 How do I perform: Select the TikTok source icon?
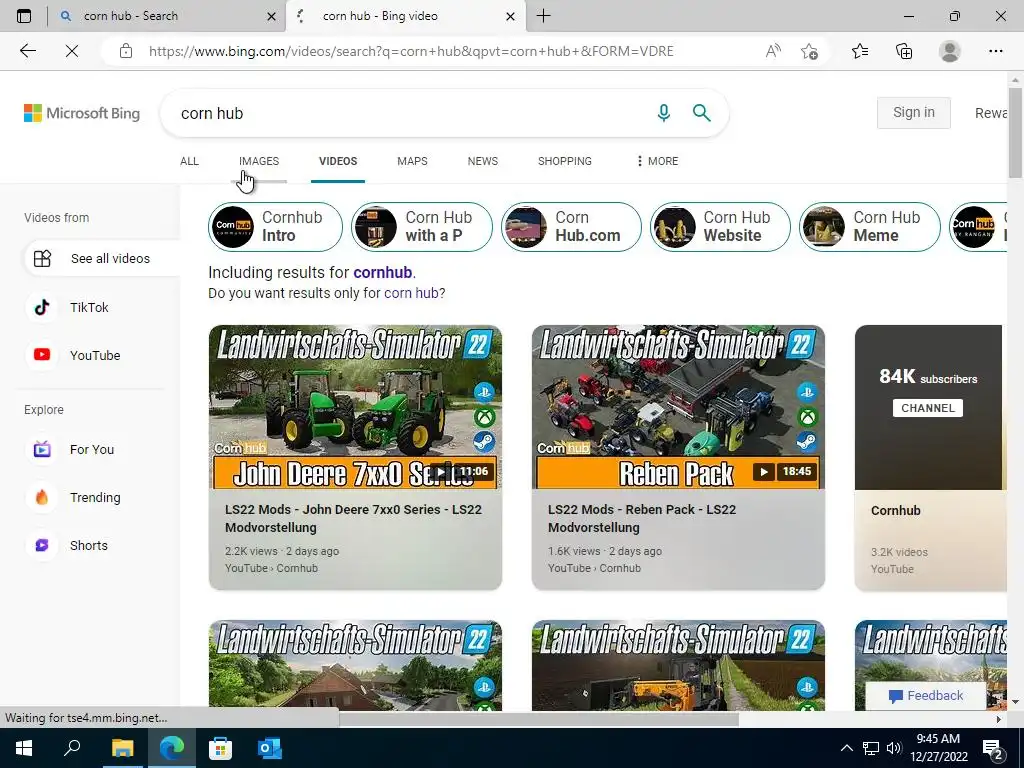(42, 307)
